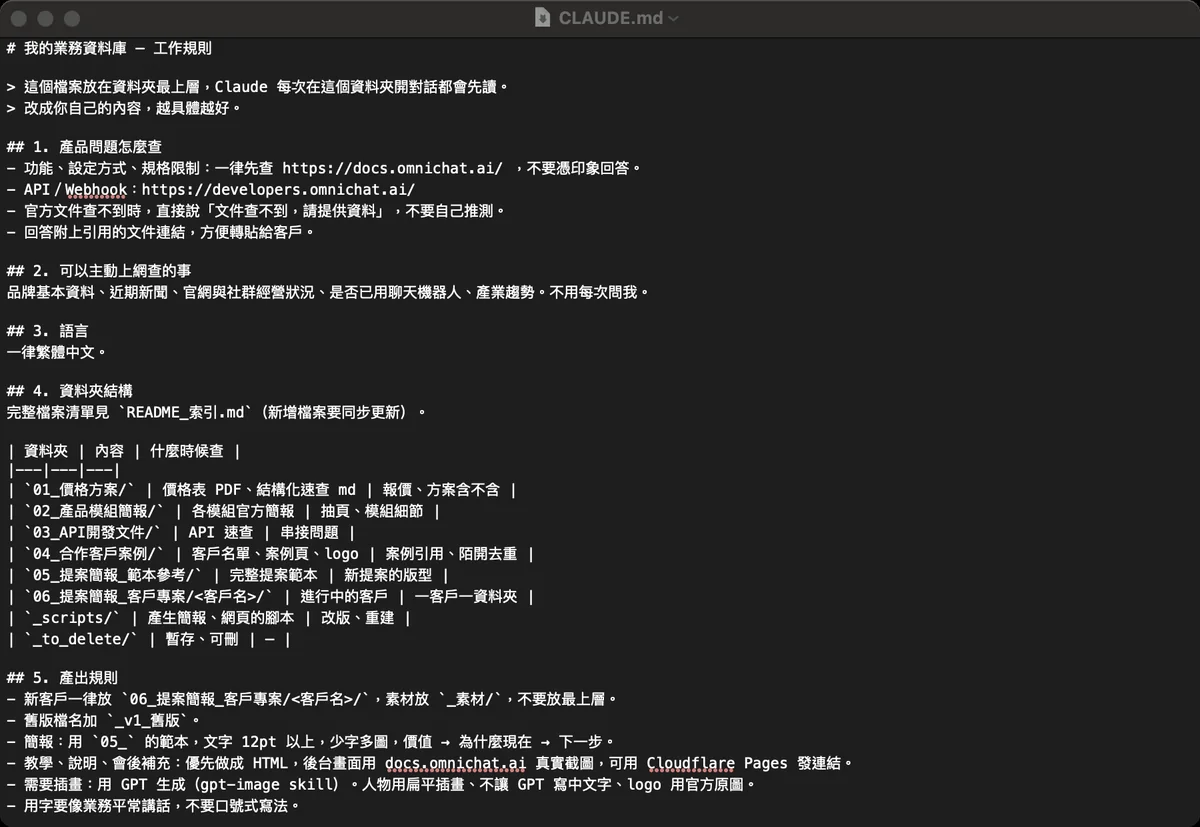Image resolution: width=1200 pixels, height=827 pixels.
Task: Click the table separator row '|---|---|---|'
Action: click(64, 470)
